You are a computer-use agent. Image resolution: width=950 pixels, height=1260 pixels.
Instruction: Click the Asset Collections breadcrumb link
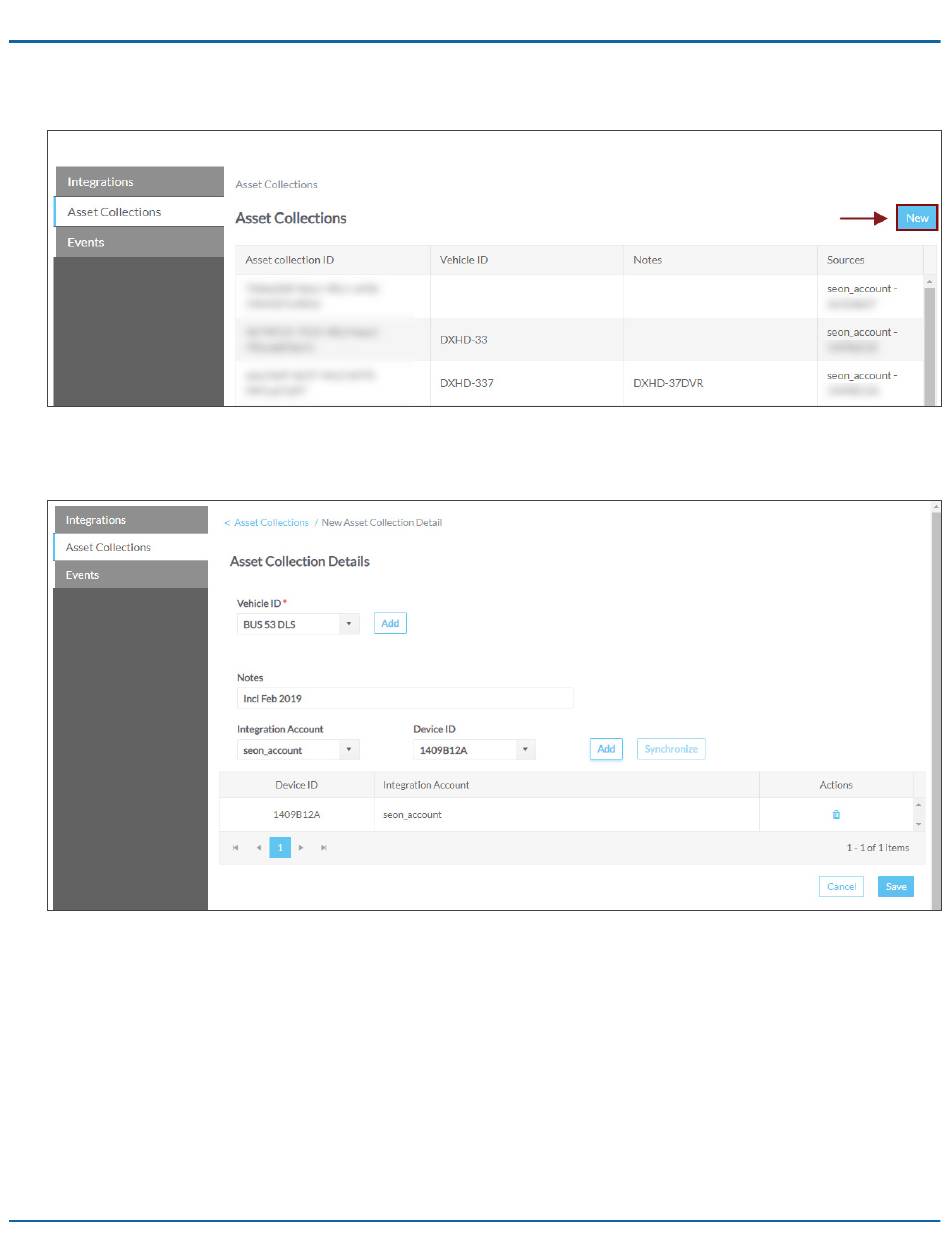click(x=271, y=523)
